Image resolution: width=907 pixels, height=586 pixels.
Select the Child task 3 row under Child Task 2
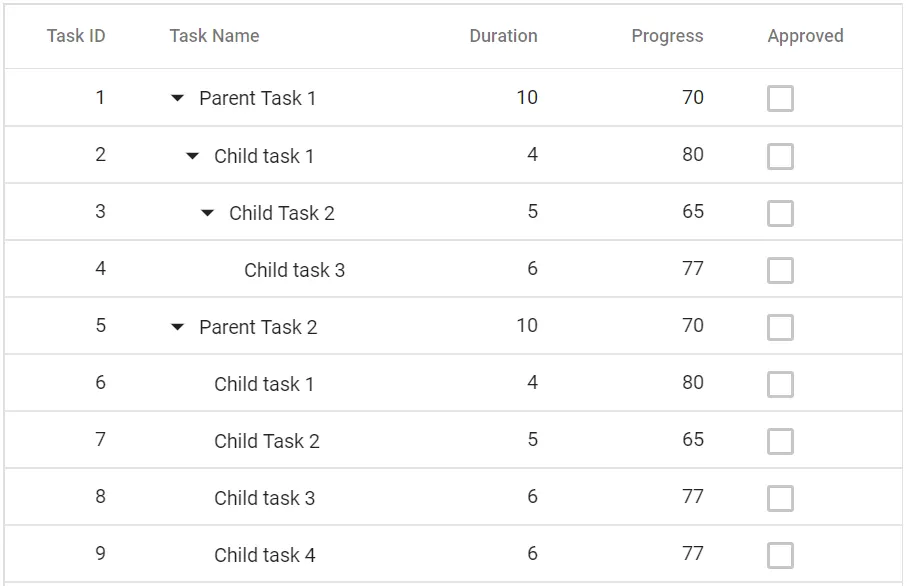pyautogui.click(x=295, y=269)
